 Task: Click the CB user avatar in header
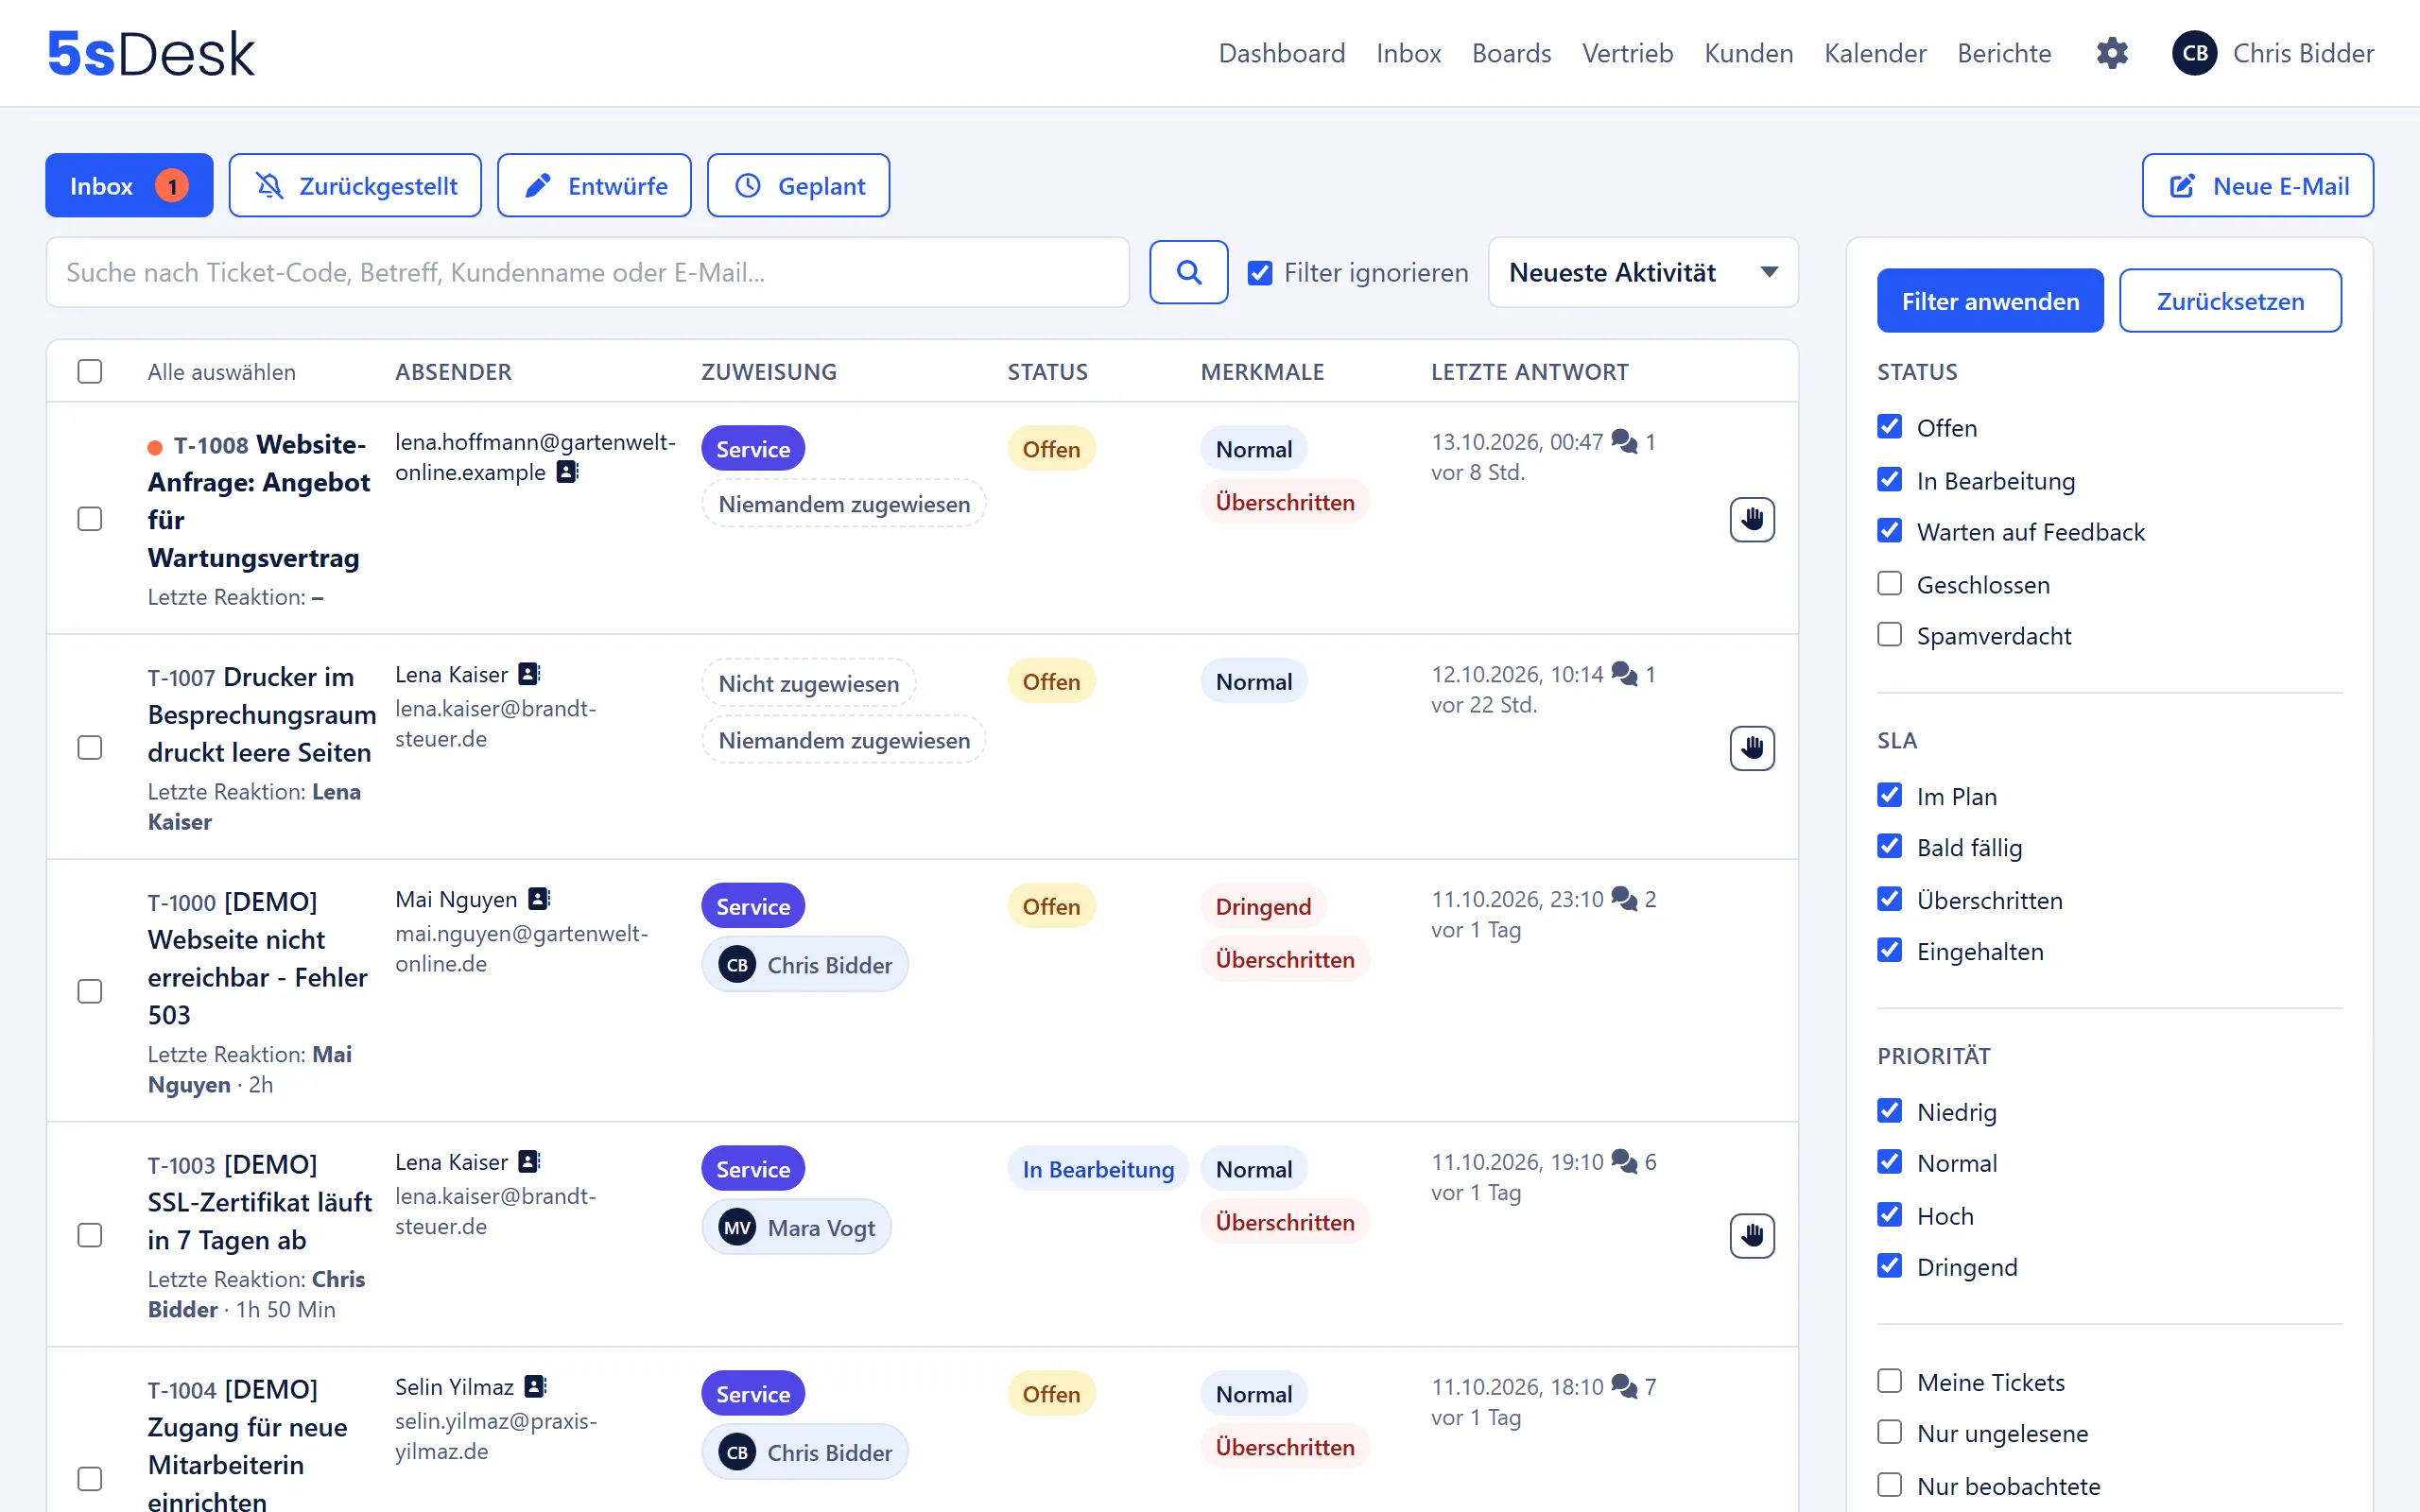[x=2194, y=53]
